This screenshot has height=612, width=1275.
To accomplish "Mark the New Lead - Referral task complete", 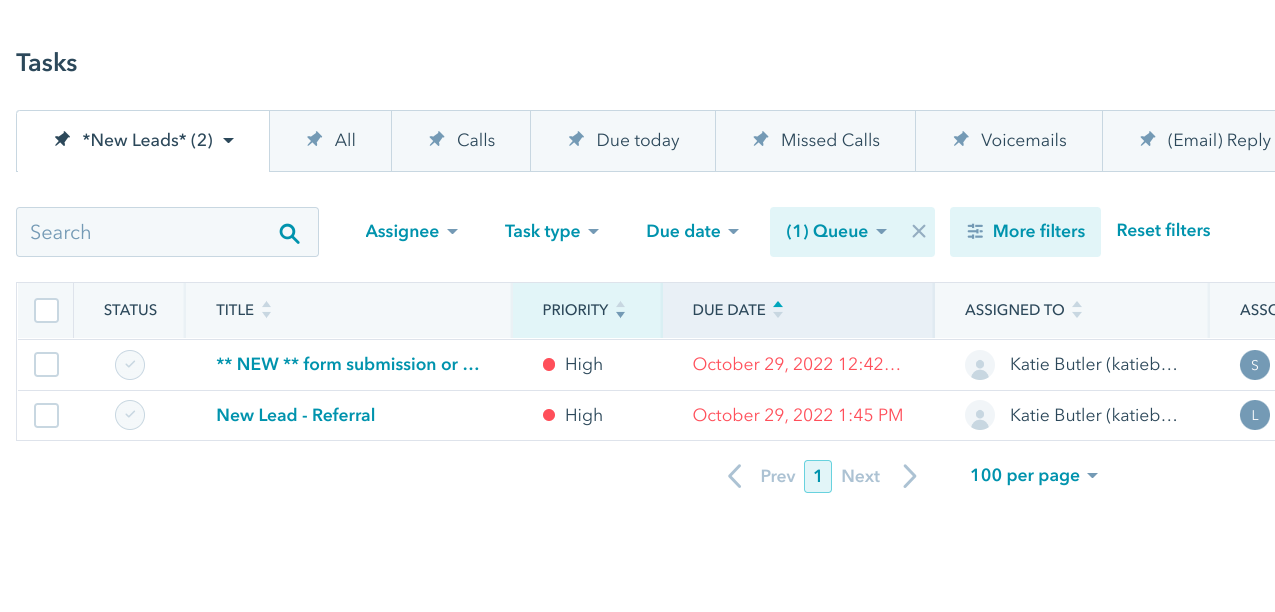I will (130, 415).
